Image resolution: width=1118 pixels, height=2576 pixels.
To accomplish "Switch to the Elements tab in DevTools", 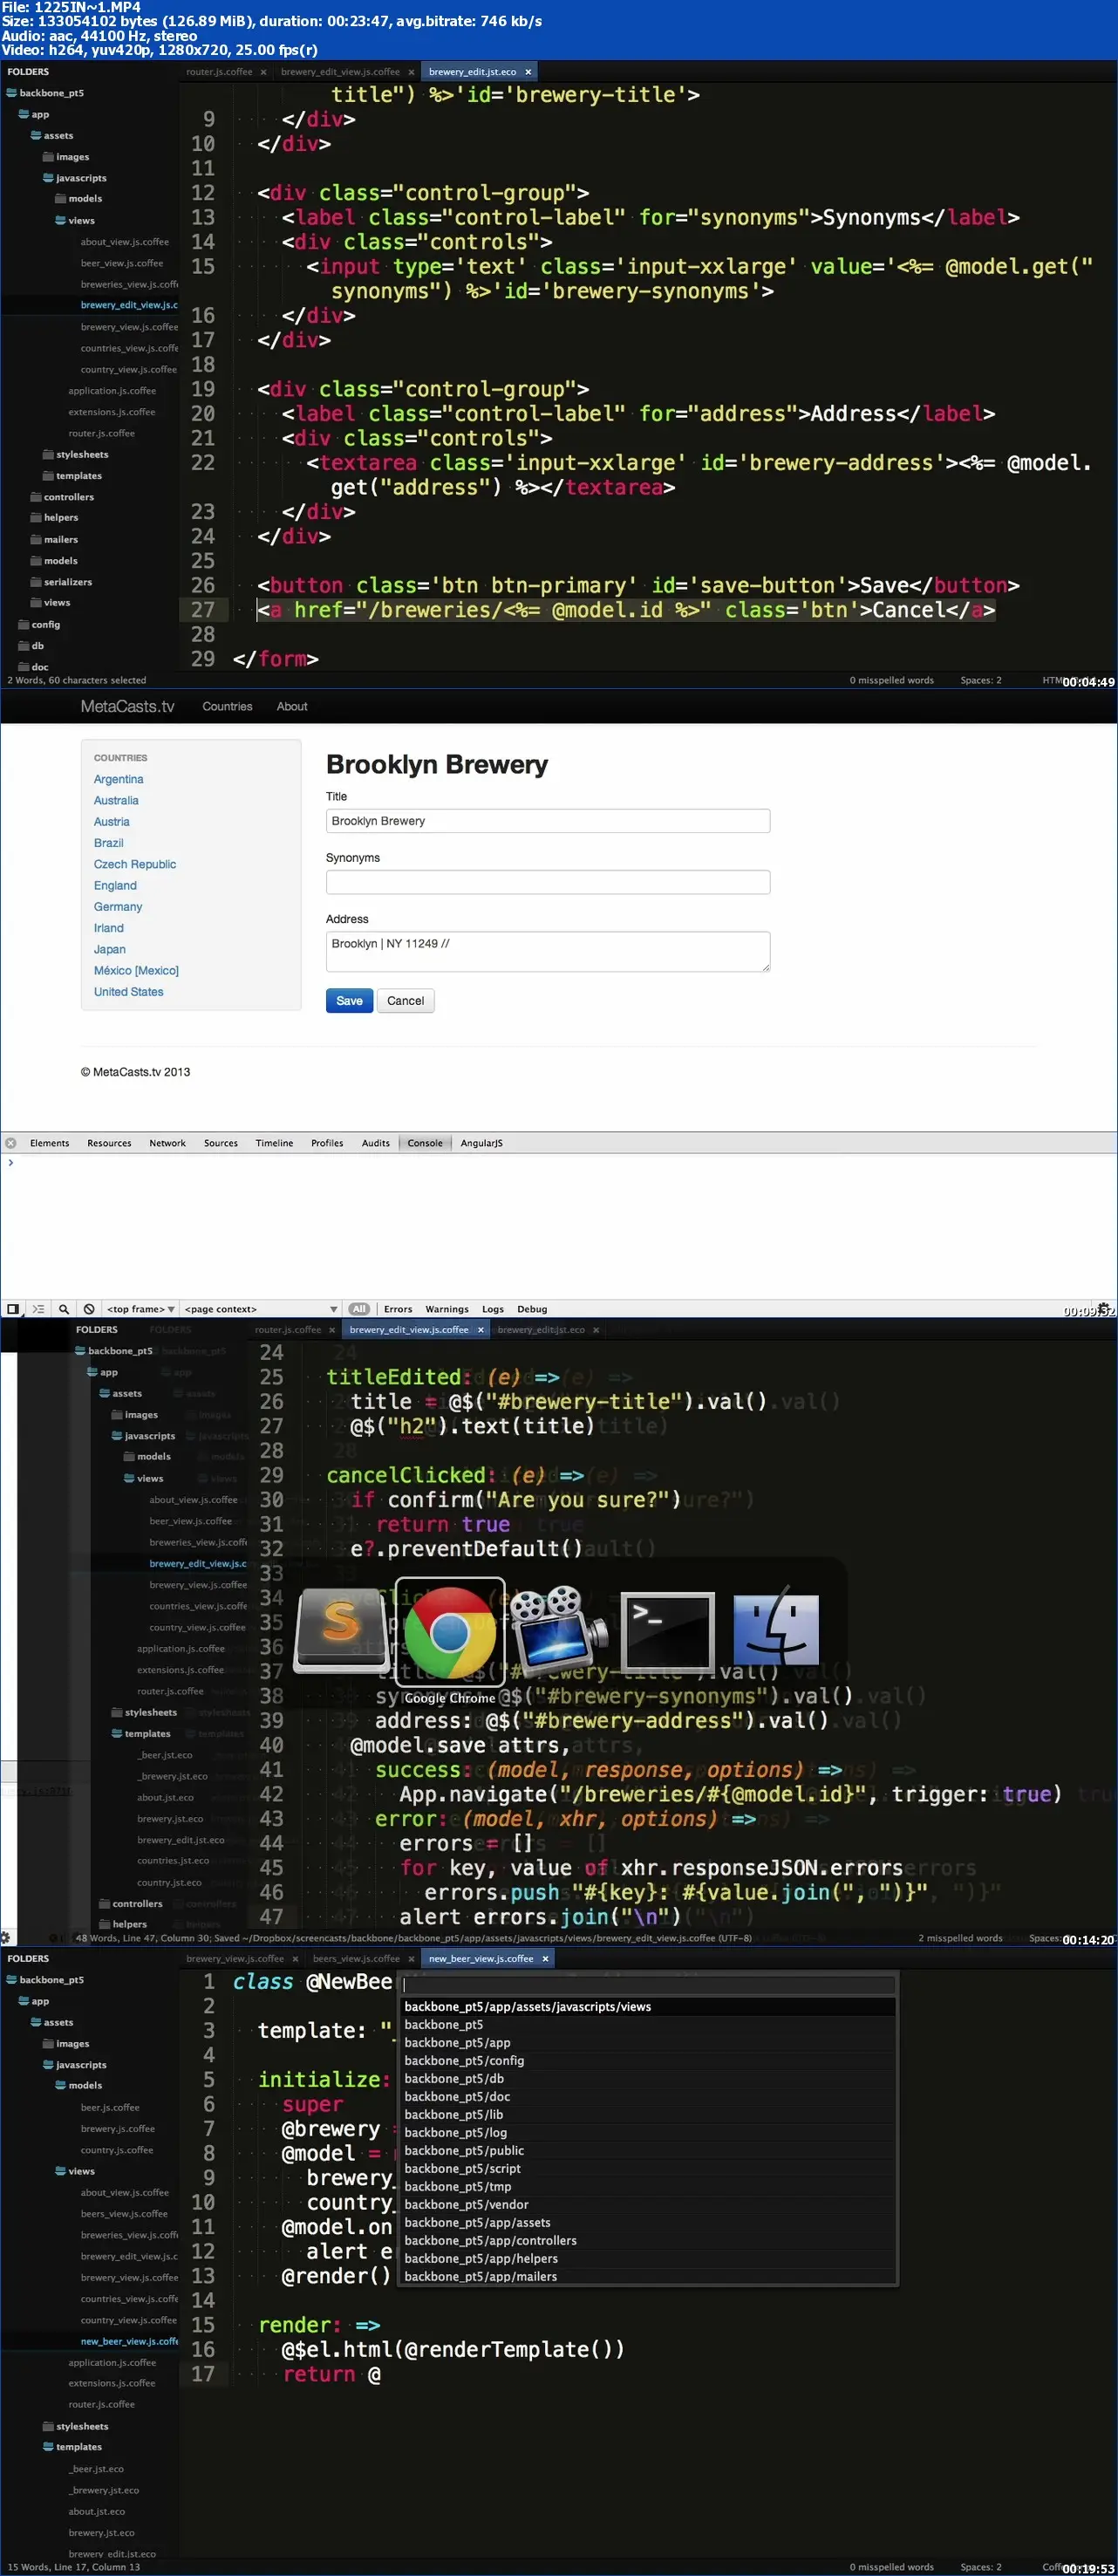I will tap(49, 1143).
